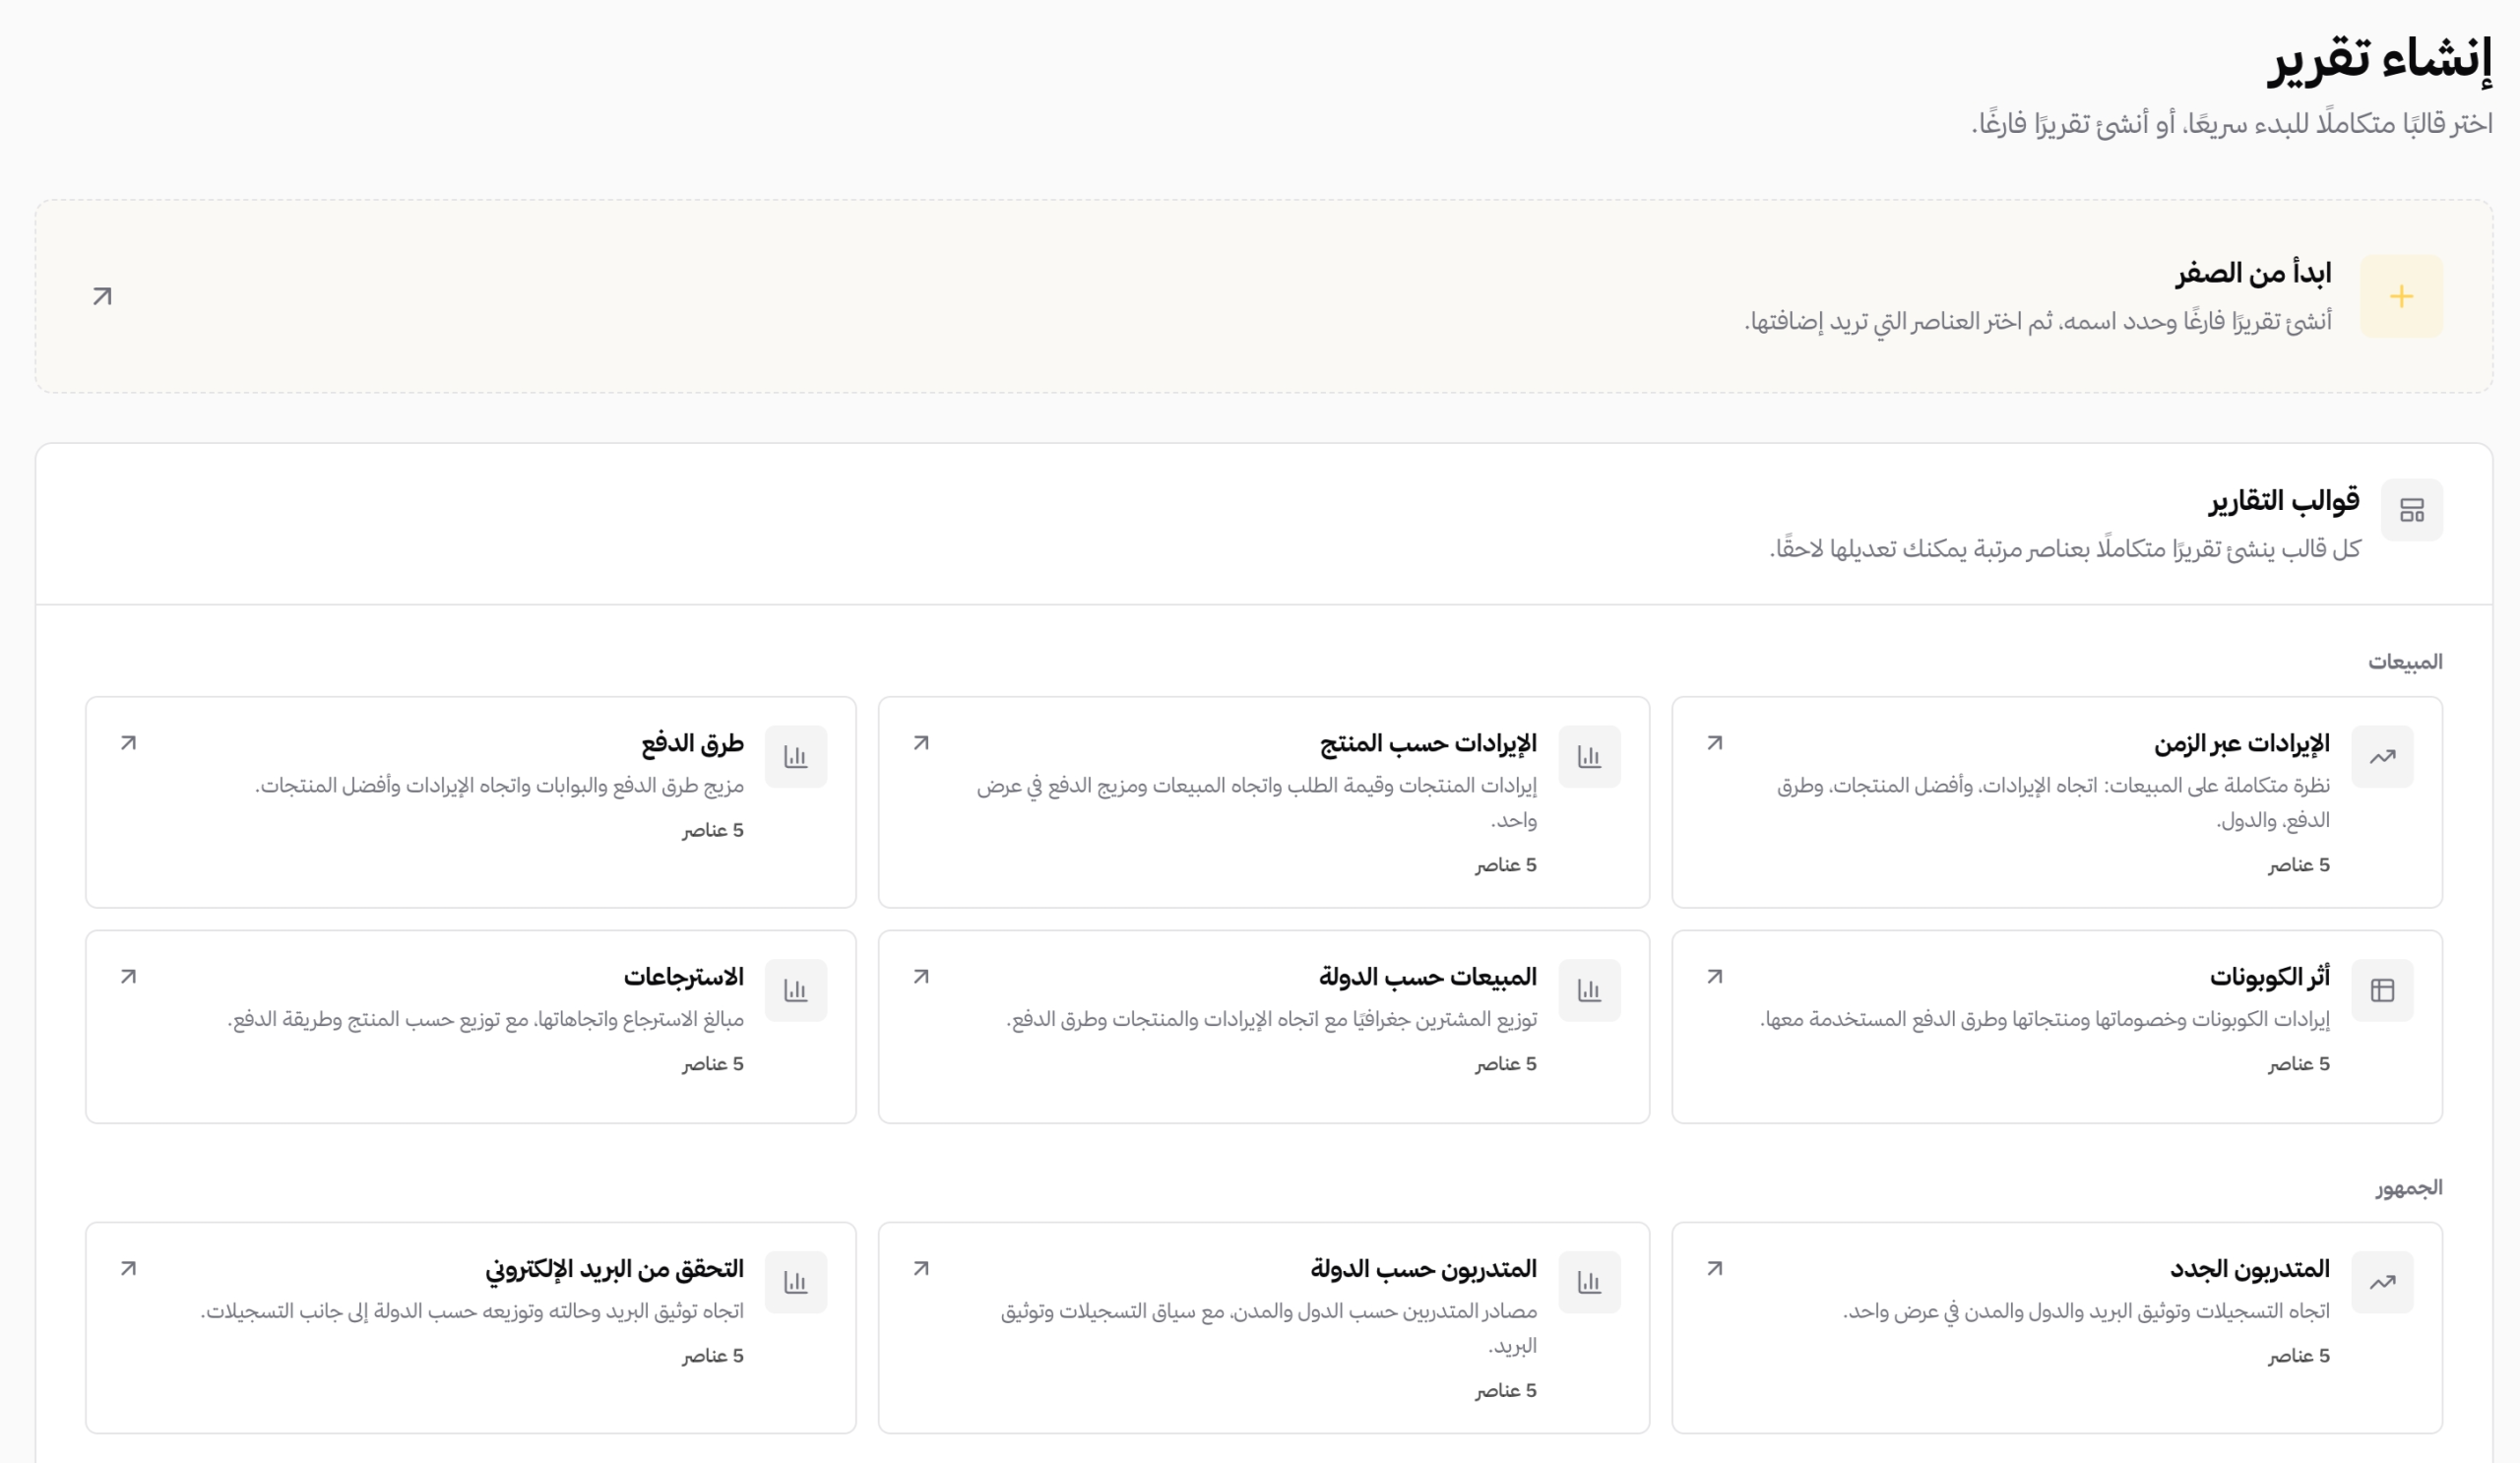The image size is (2520, 1463).
Task: Click table icon of أثر الكوبونات
Action: (2382, 990)
